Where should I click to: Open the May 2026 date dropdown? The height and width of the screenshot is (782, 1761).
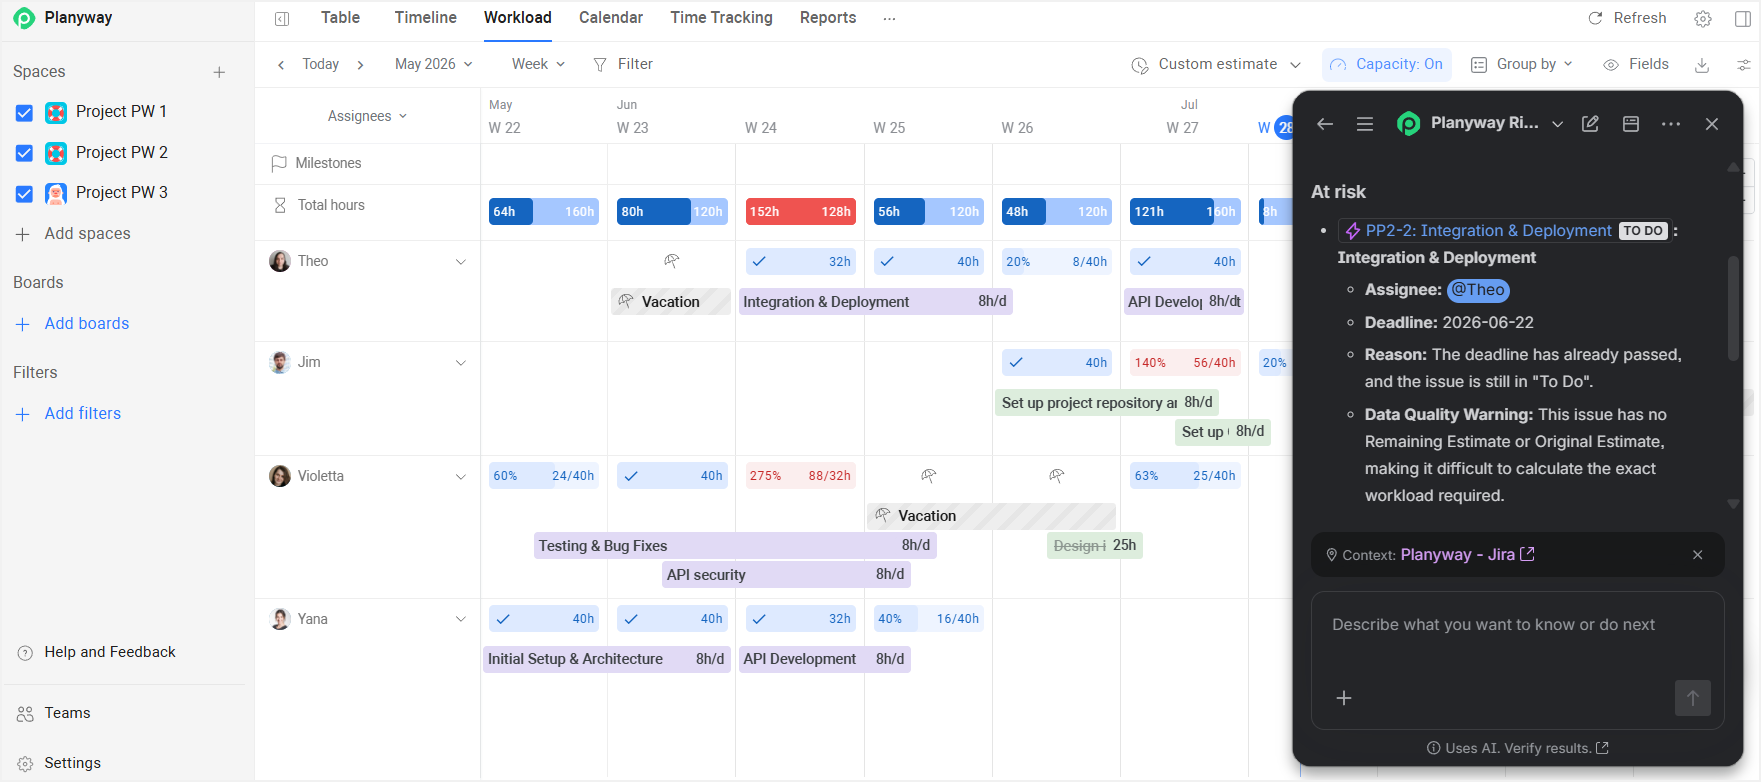(x=434, y=64)
